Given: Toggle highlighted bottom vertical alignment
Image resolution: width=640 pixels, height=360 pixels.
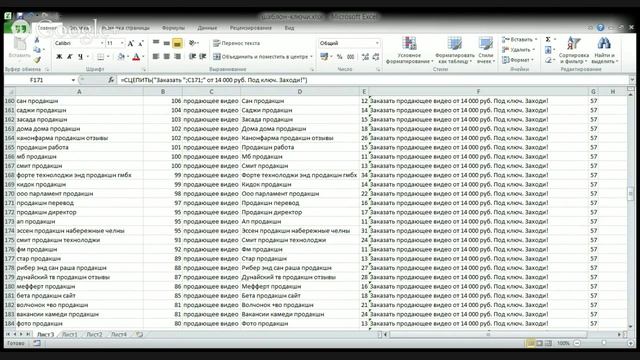Looking at the screenshot, I should tap(177, 43).
